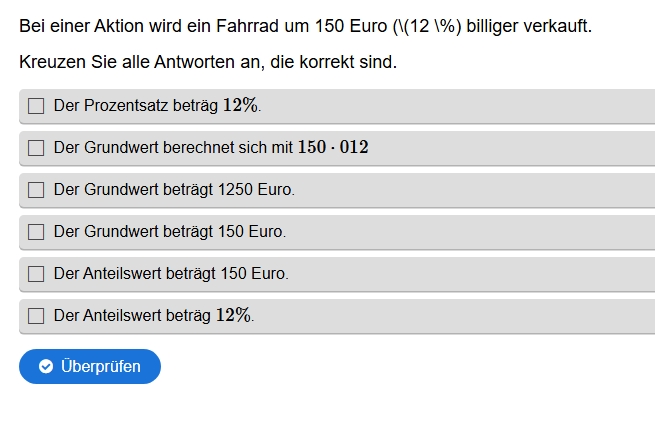Pick the label "Der Anteilswert beträgt 150 Euro."
Viewport: 655px width, 423px height.
171,274
